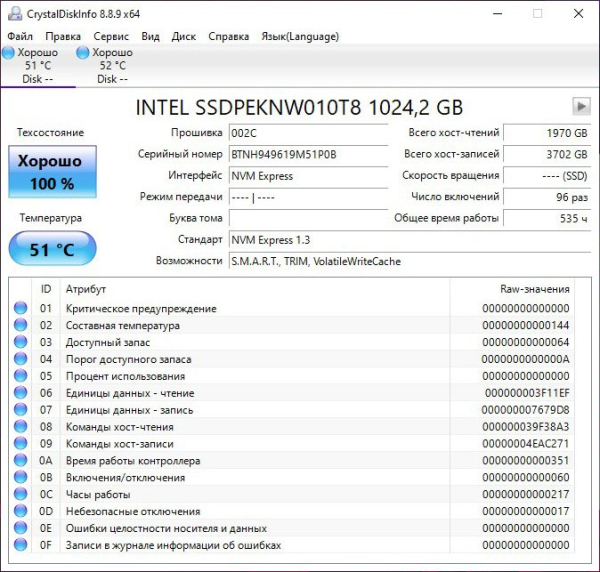Click status orb for Единицы данных - чтение row
The height and width of the screenshot is (572, 600).
click(21, 393)
